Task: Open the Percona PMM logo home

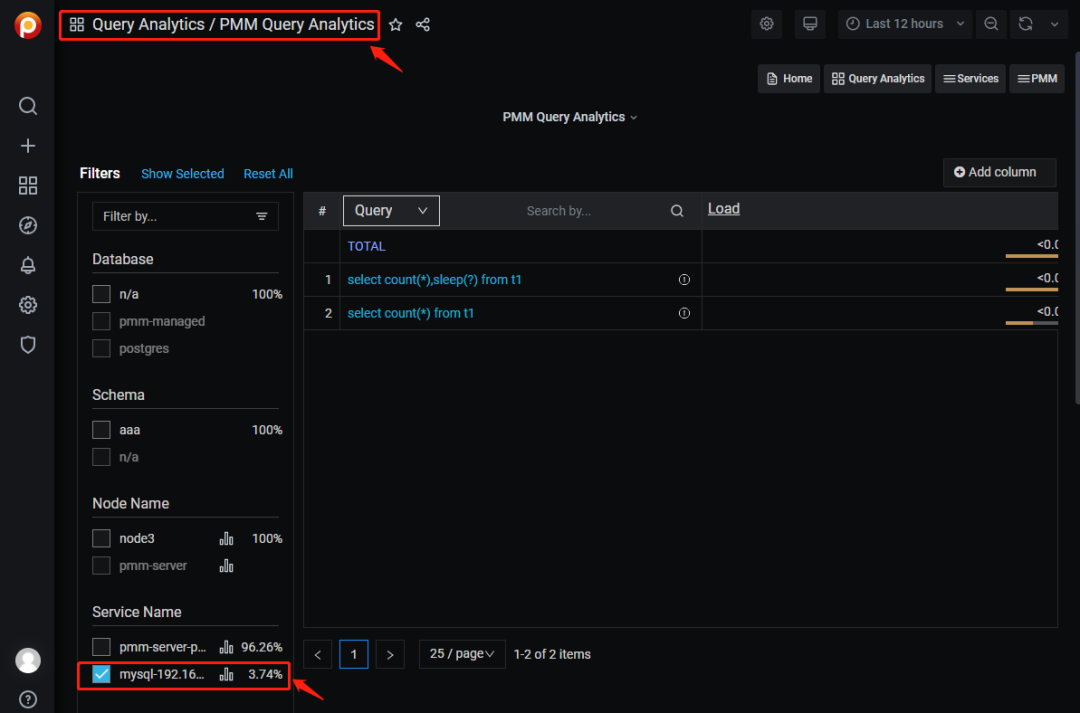Action: [x=28, y=25]
